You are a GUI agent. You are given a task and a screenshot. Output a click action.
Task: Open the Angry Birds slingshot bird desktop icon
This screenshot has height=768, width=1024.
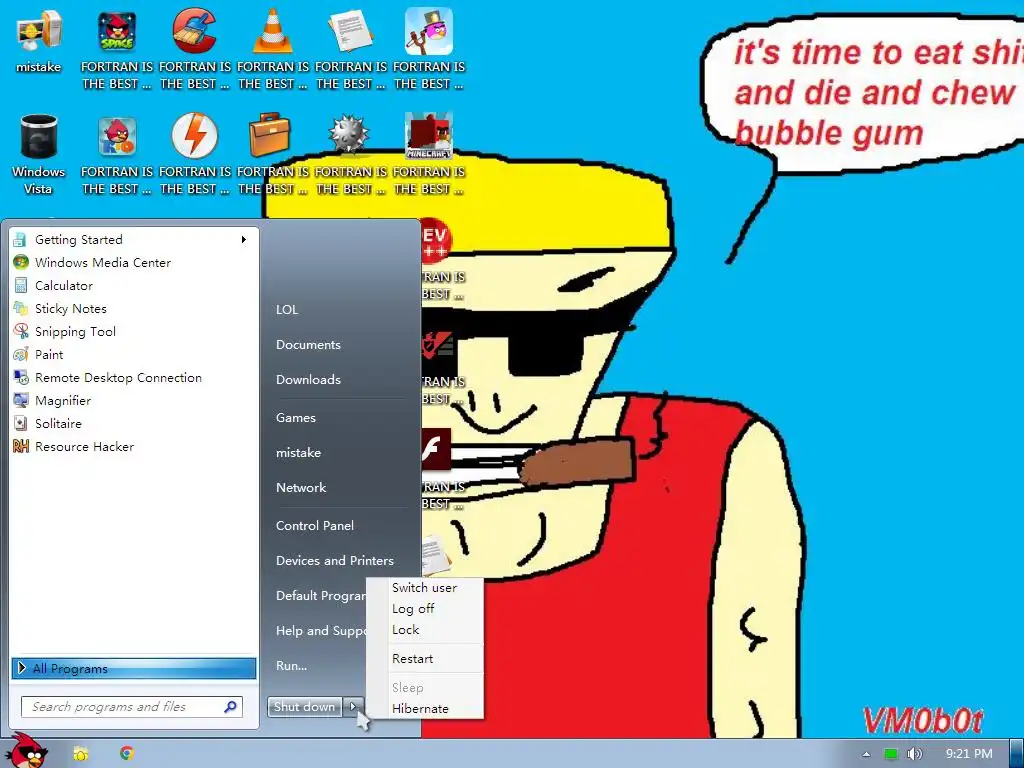point(428,31)
